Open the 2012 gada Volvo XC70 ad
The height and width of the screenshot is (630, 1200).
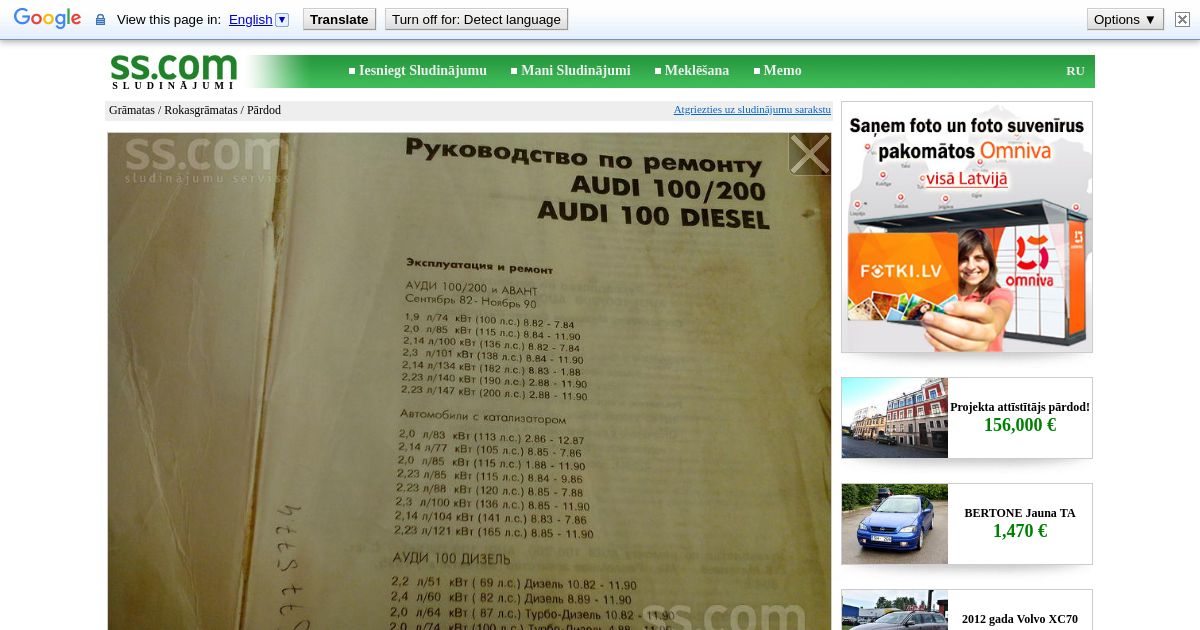(x=1020, y=619)
